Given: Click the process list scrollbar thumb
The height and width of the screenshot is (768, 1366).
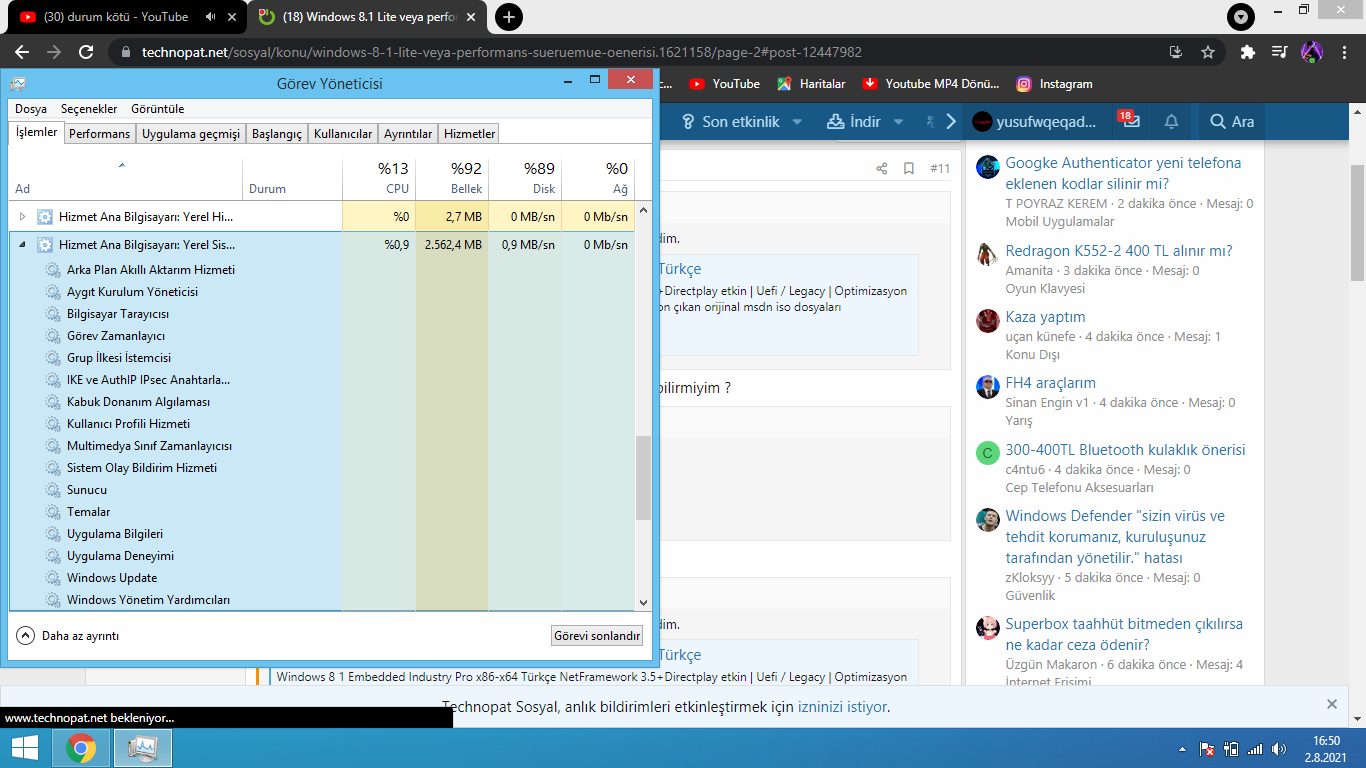Looking at the screenshot, I should pos(643,478).
